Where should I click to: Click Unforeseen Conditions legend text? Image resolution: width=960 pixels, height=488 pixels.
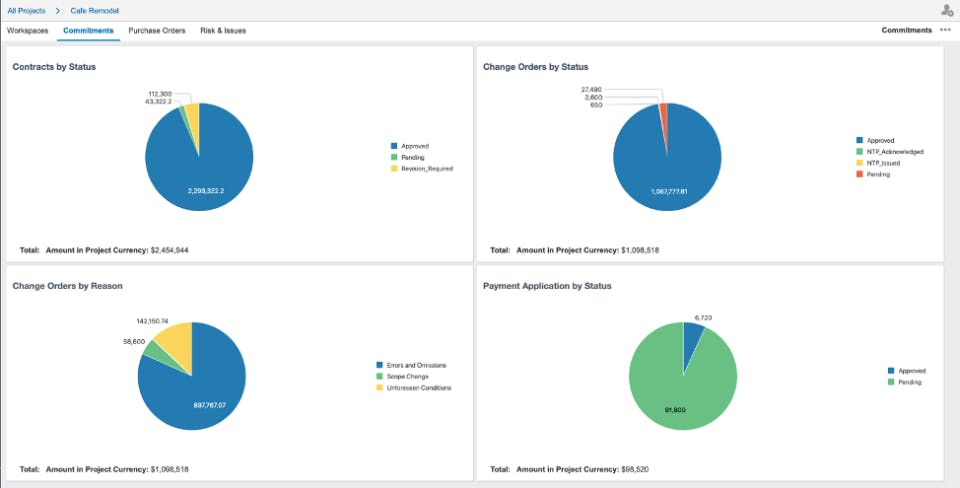419,388
